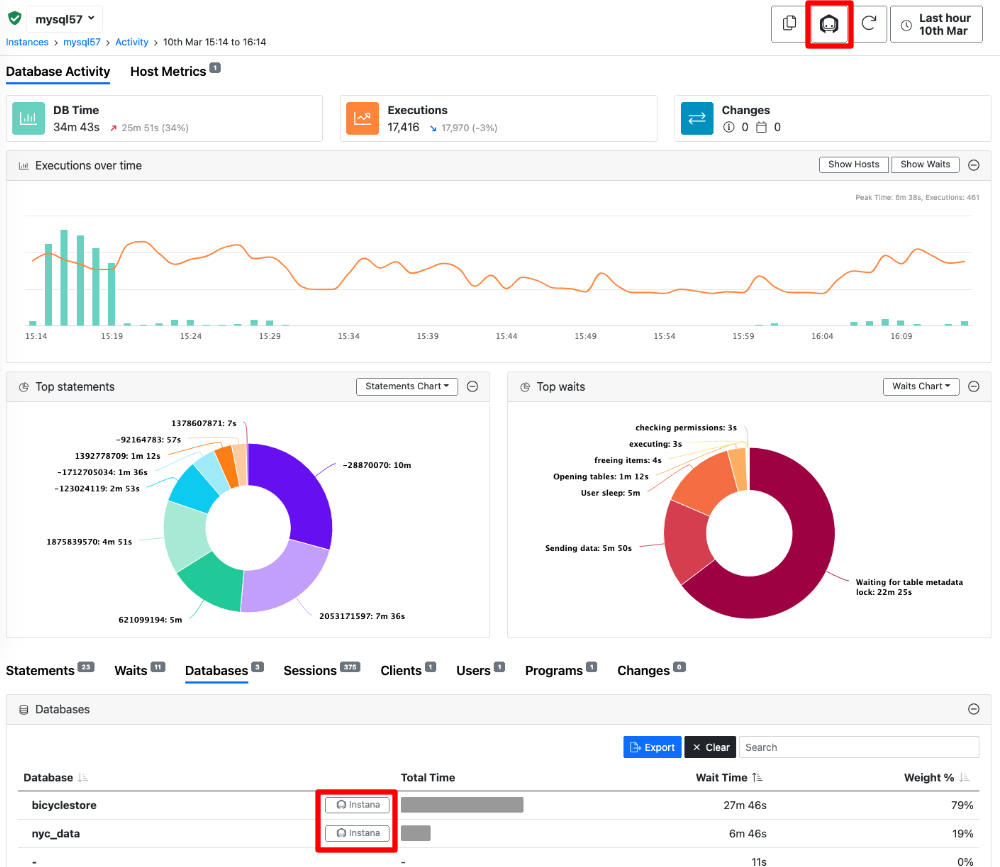Image resolution: width=1000 pixels, height=867 pixels.
Task: Click the Databases panel header icon
Action: click(x=24, y=710)
